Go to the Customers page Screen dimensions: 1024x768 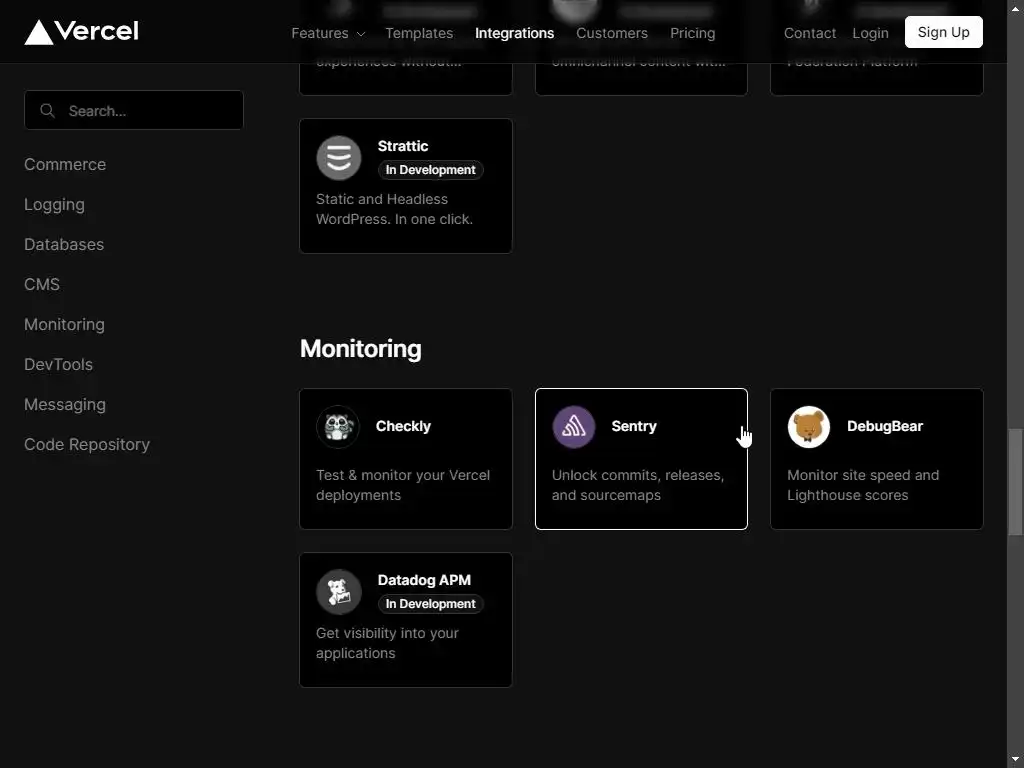click(611, 33)
